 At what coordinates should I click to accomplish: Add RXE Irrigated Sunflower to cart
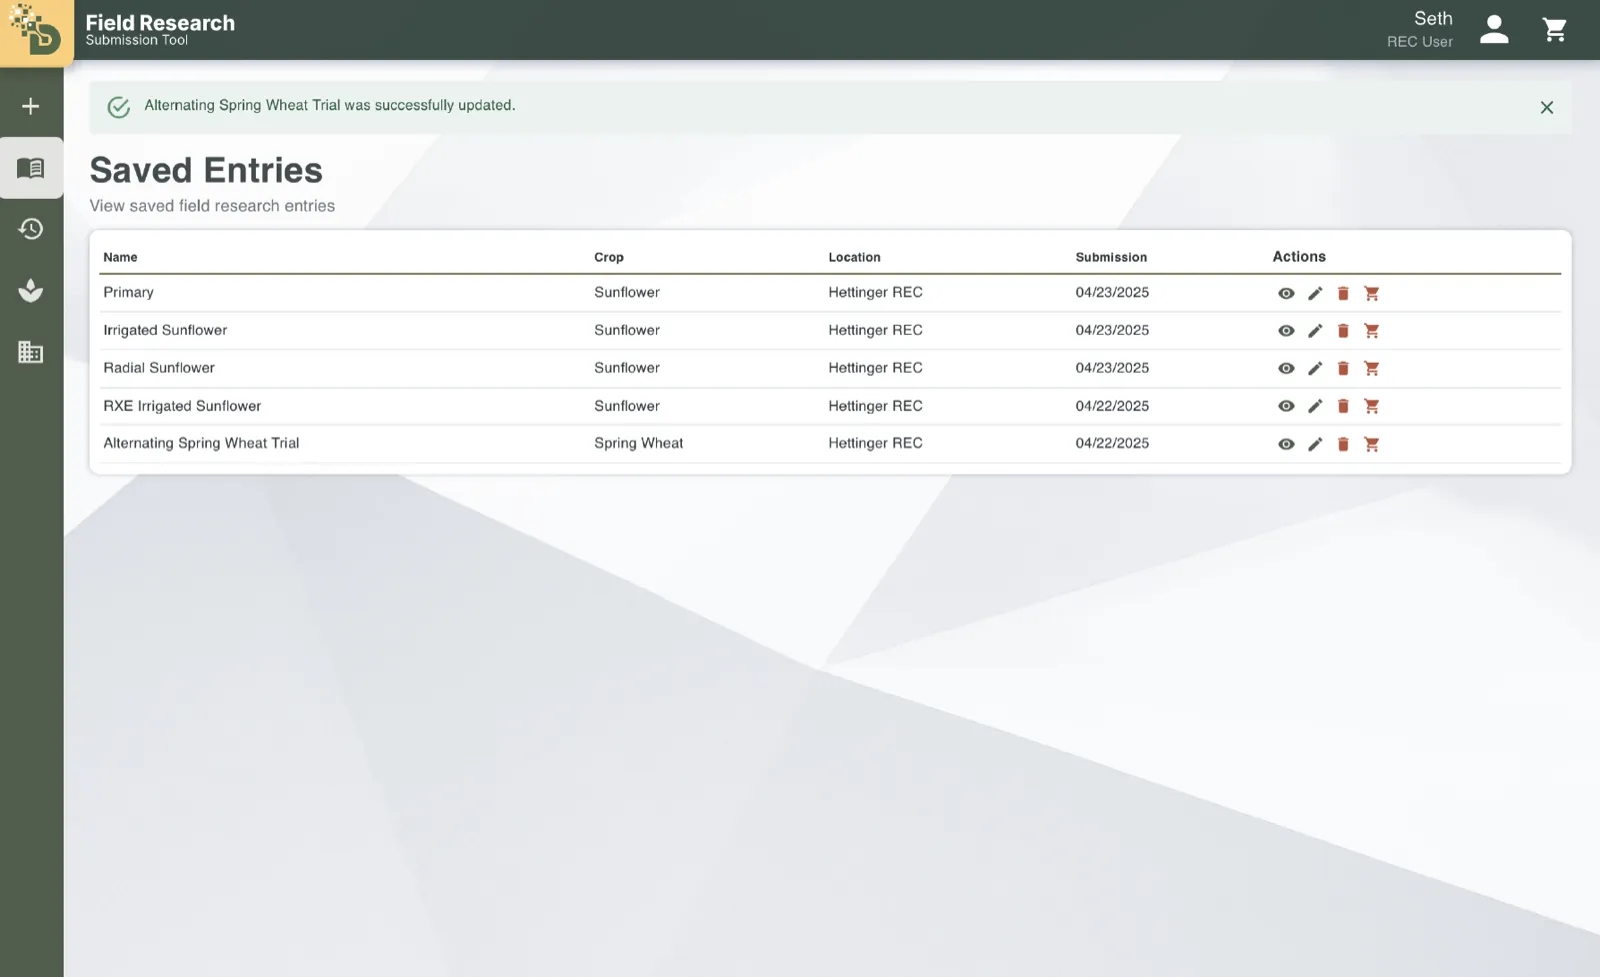1372,406
